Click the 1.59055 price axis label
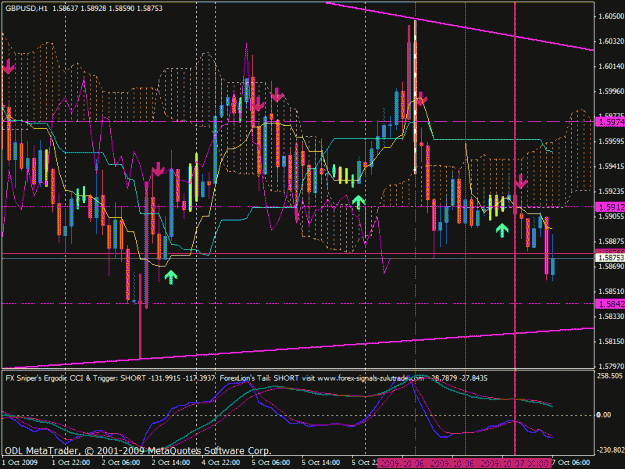This screenshot has width=625, height=469. click(611, 216)
